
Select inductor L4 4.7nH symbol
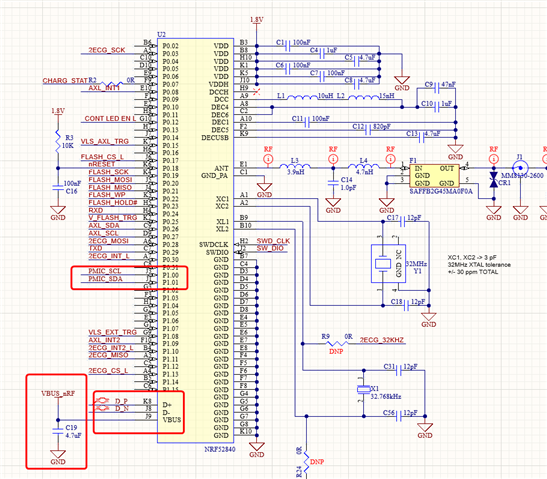point(364,166)
